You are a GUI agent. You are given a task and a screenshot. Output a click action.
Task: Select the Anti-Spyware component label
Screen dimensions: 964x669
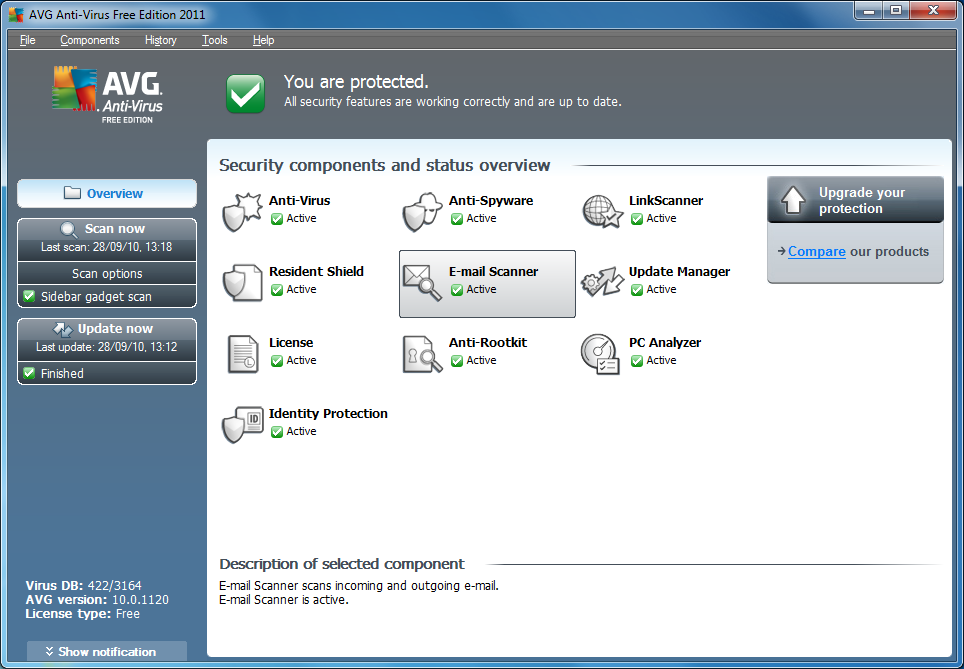pyautogui.click(x=491, y=200)
